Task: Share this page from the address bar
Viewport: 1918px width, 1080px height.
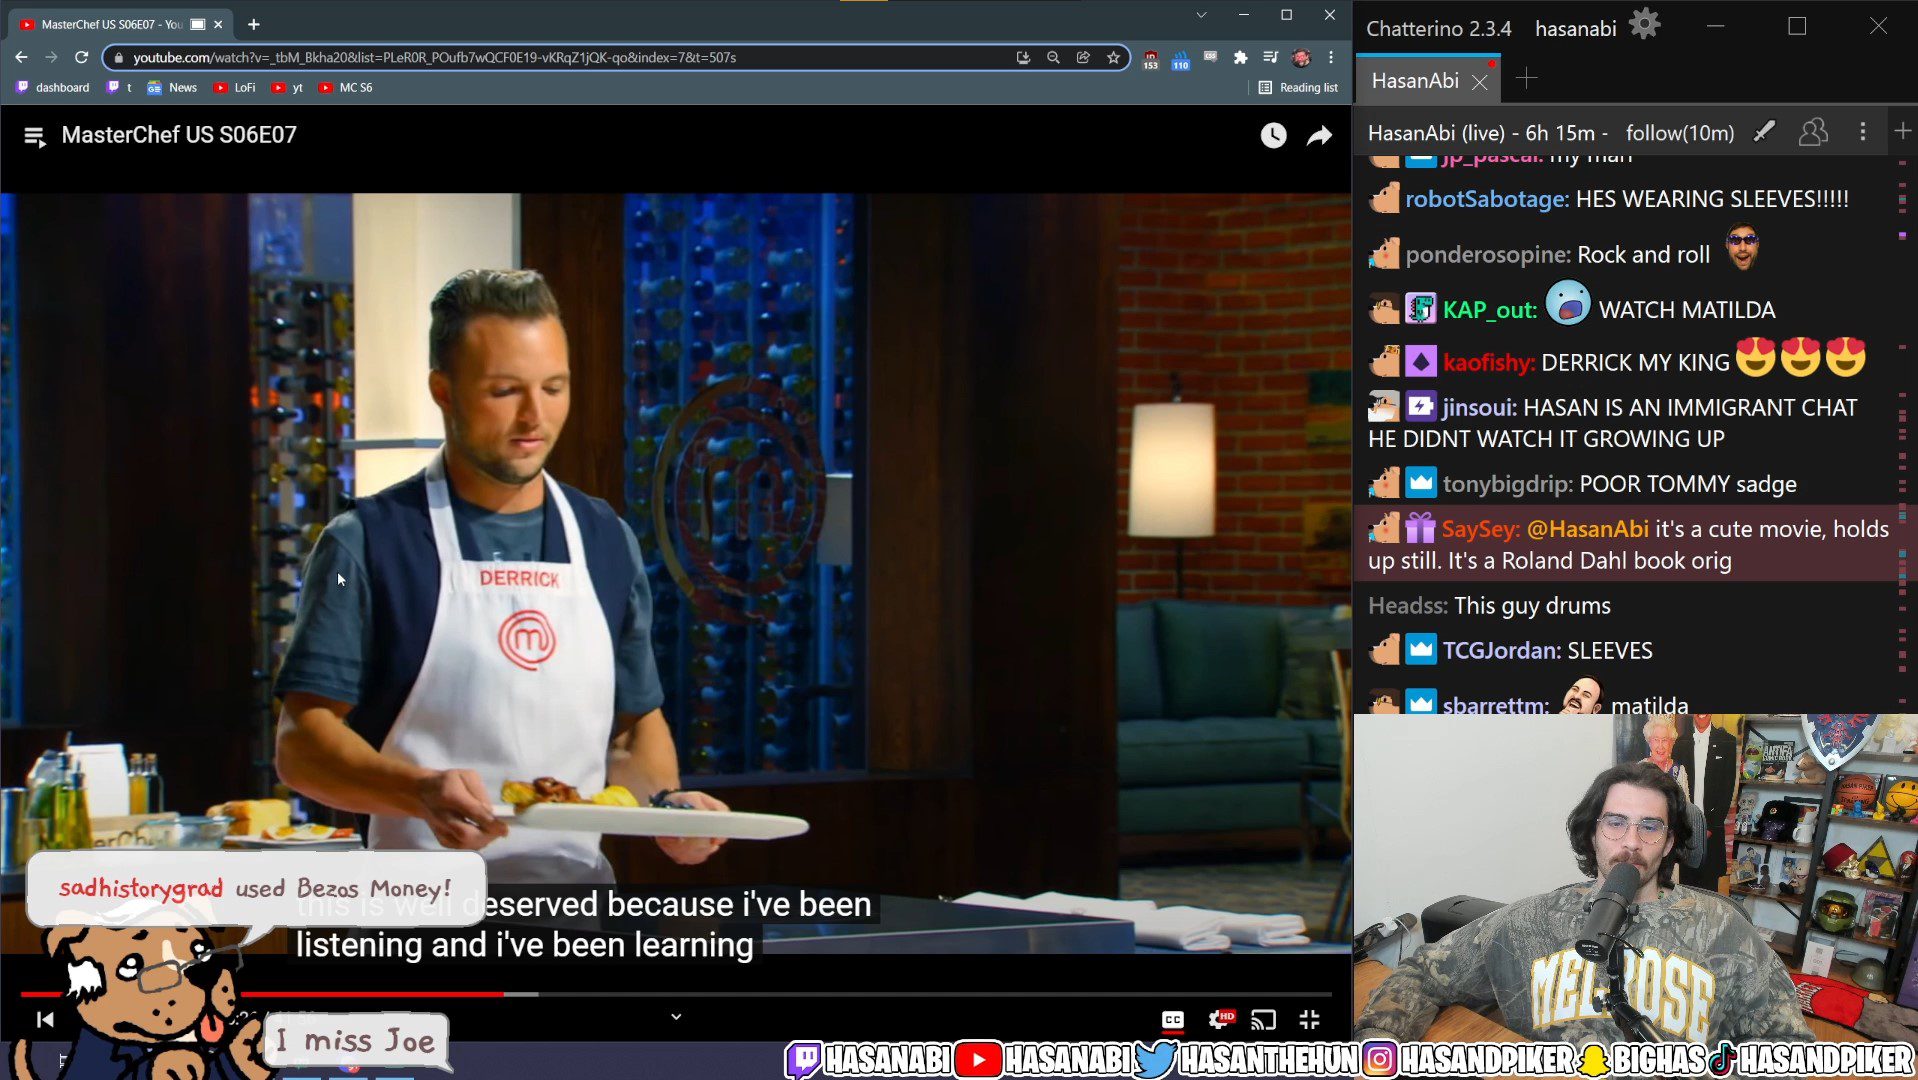Action: (1083, 57)
